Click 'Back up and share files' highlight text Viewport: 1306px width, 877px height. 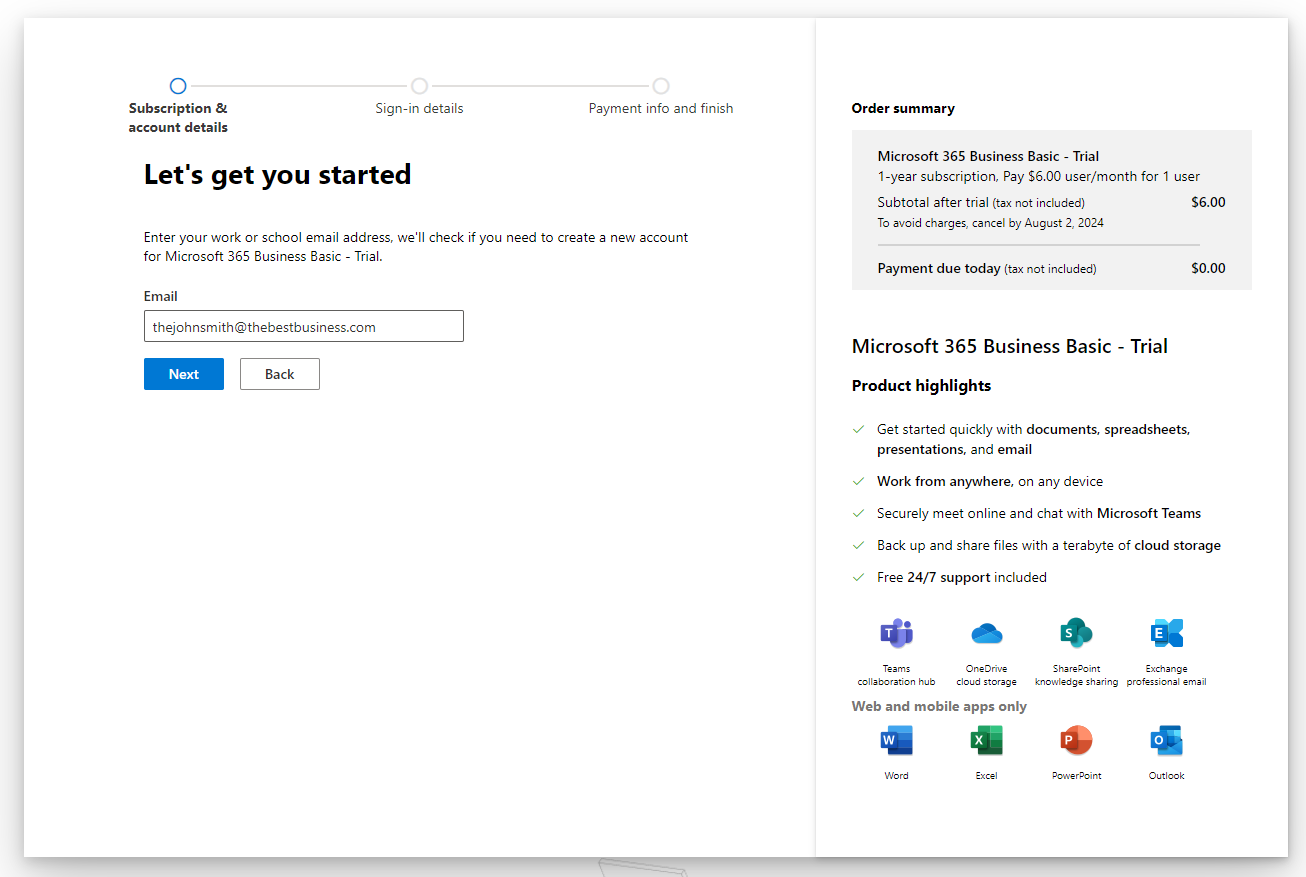click(1049, 545)
